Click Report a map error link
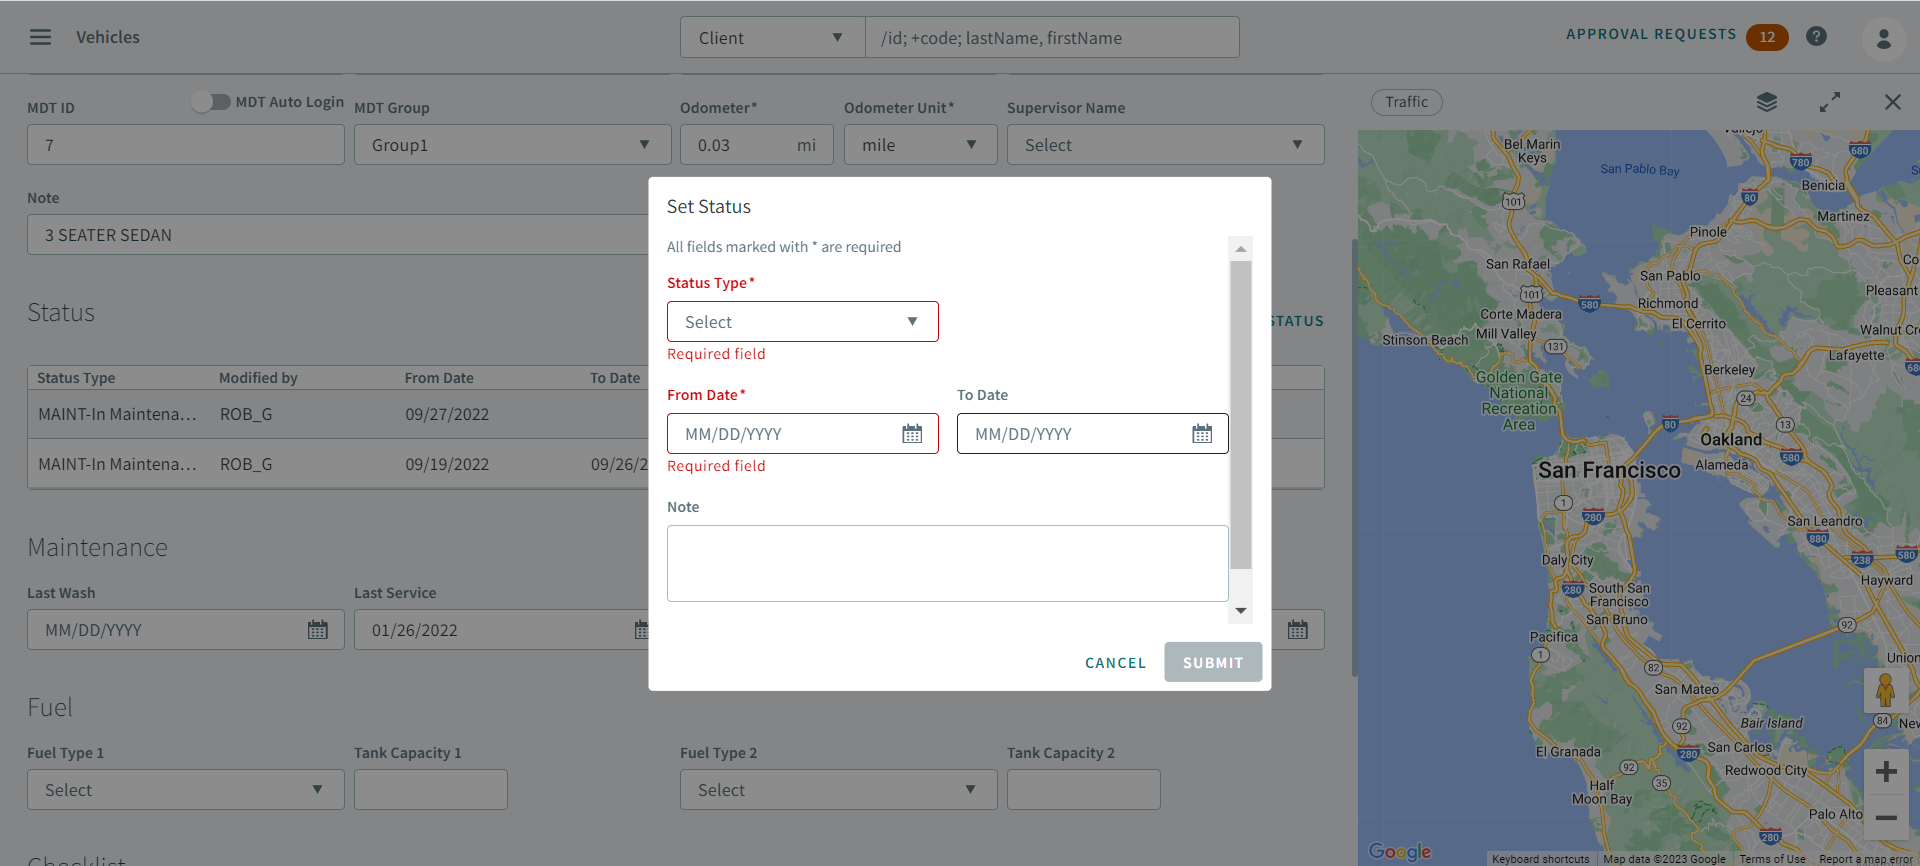 pos(1865,859)
